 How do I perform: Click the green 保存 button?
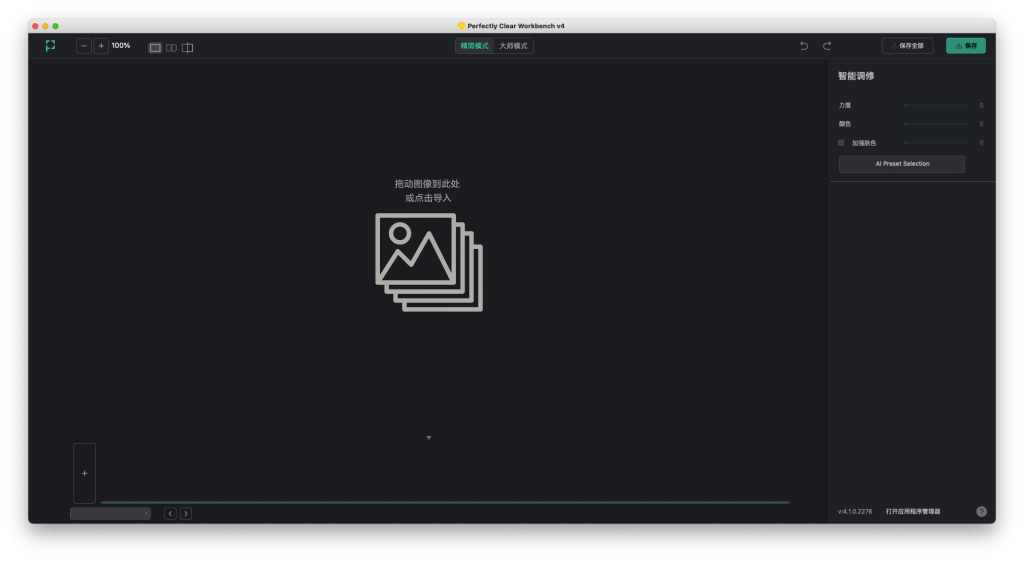point(966,46)
